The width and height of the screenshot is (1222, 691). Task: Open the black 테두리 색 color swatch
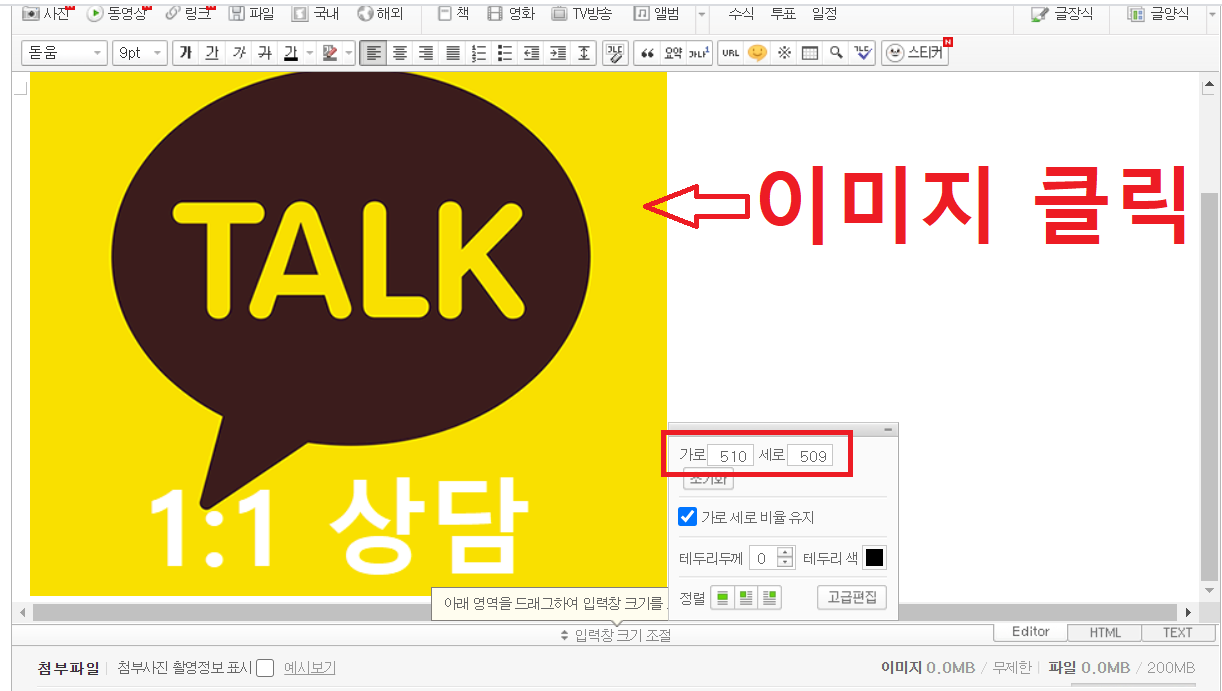tap(874, 558)
